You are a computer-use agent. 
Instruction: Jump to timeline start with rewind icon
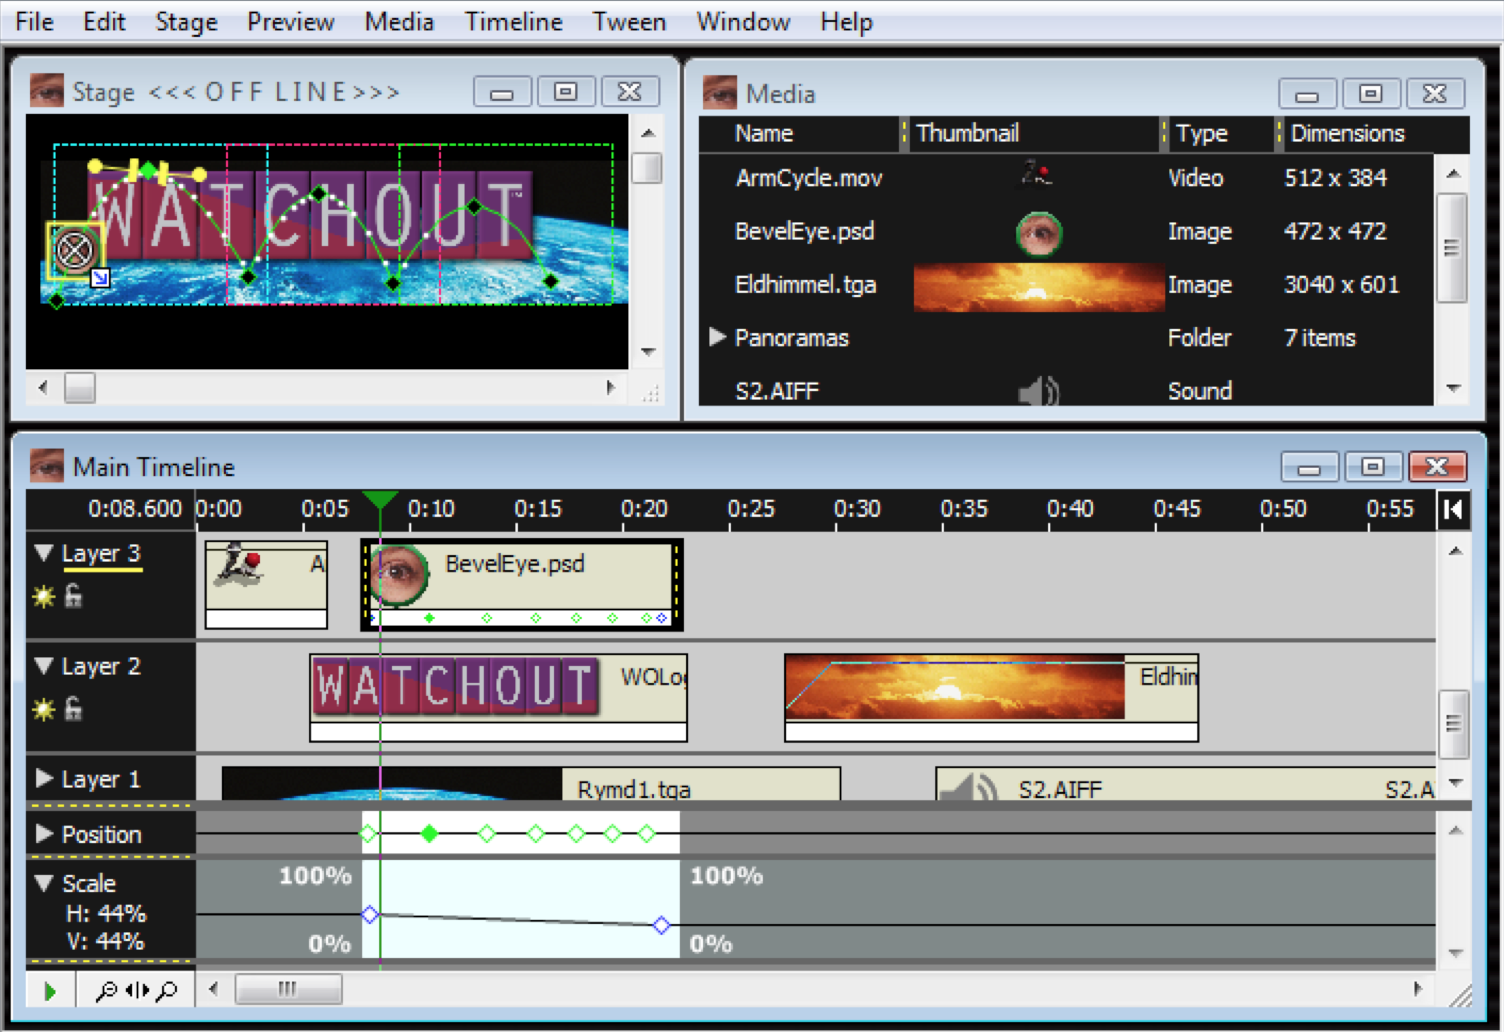1453,510
